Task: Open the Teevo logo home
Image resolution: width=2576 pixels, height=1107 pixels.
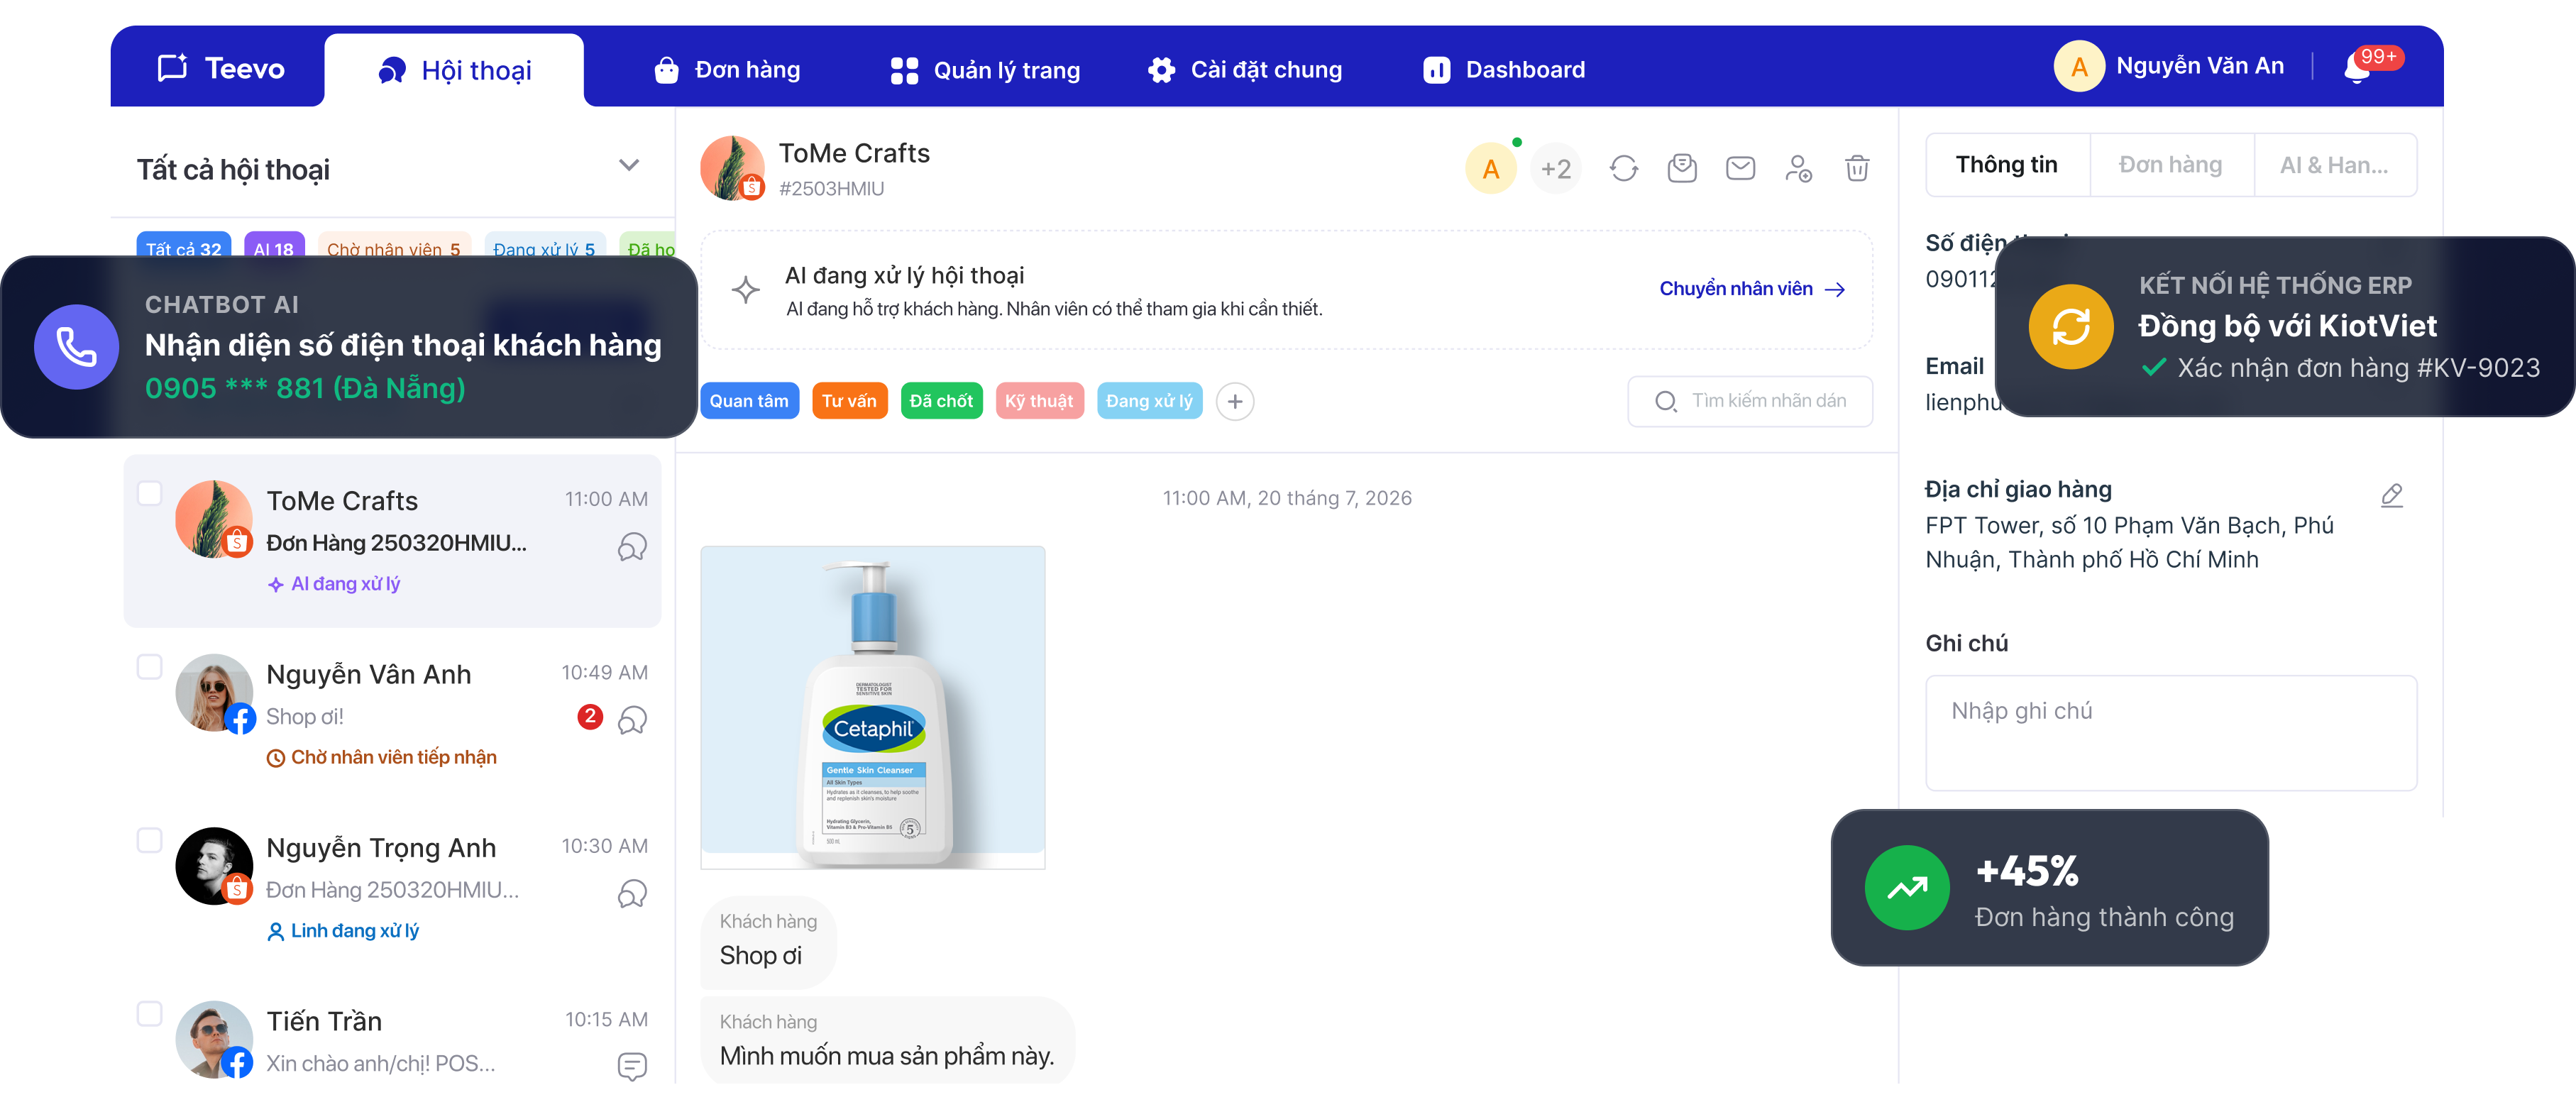Action: point(221,68)
